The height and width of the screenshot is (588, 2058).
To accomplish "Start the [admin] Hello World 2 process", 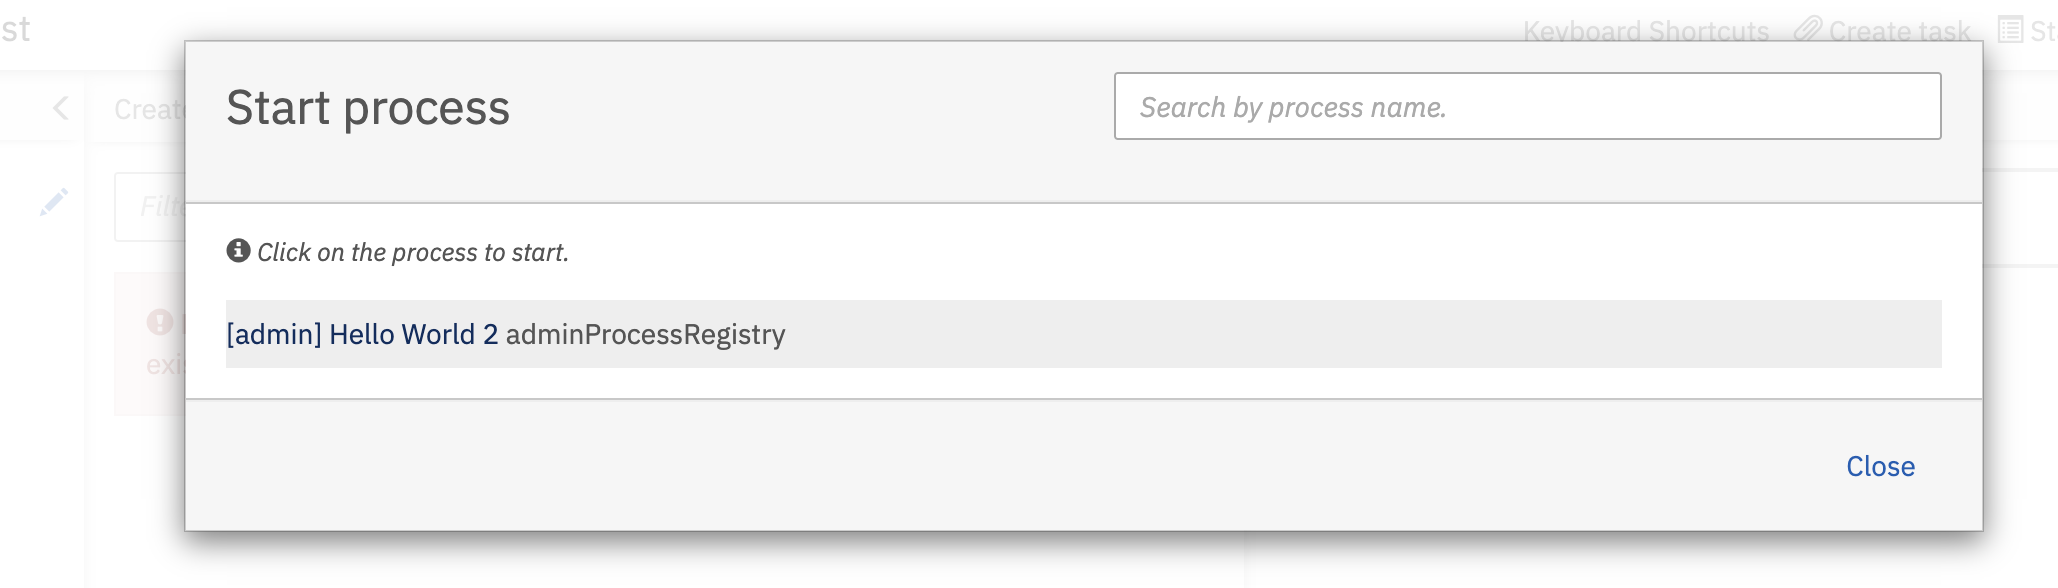I will coord(362,334).
